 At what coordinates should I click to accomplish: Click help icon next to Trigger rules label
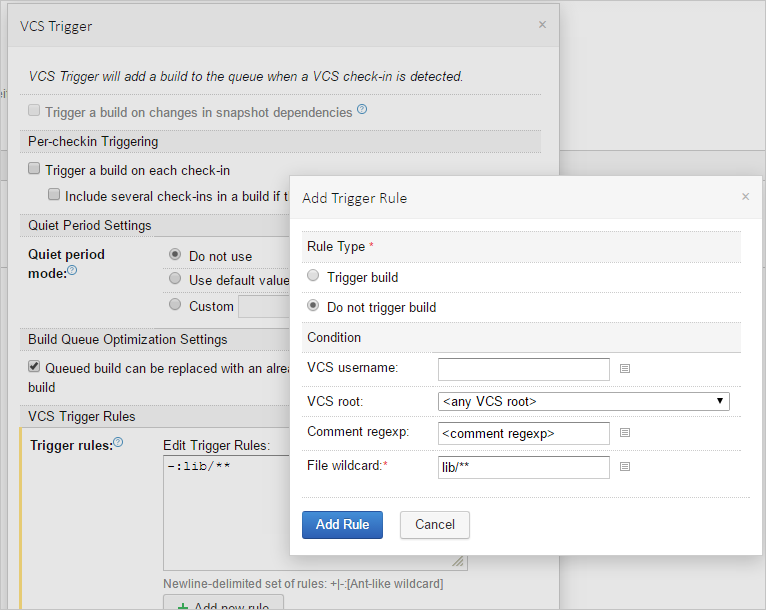pyautogui.click(x=118, y=442)
